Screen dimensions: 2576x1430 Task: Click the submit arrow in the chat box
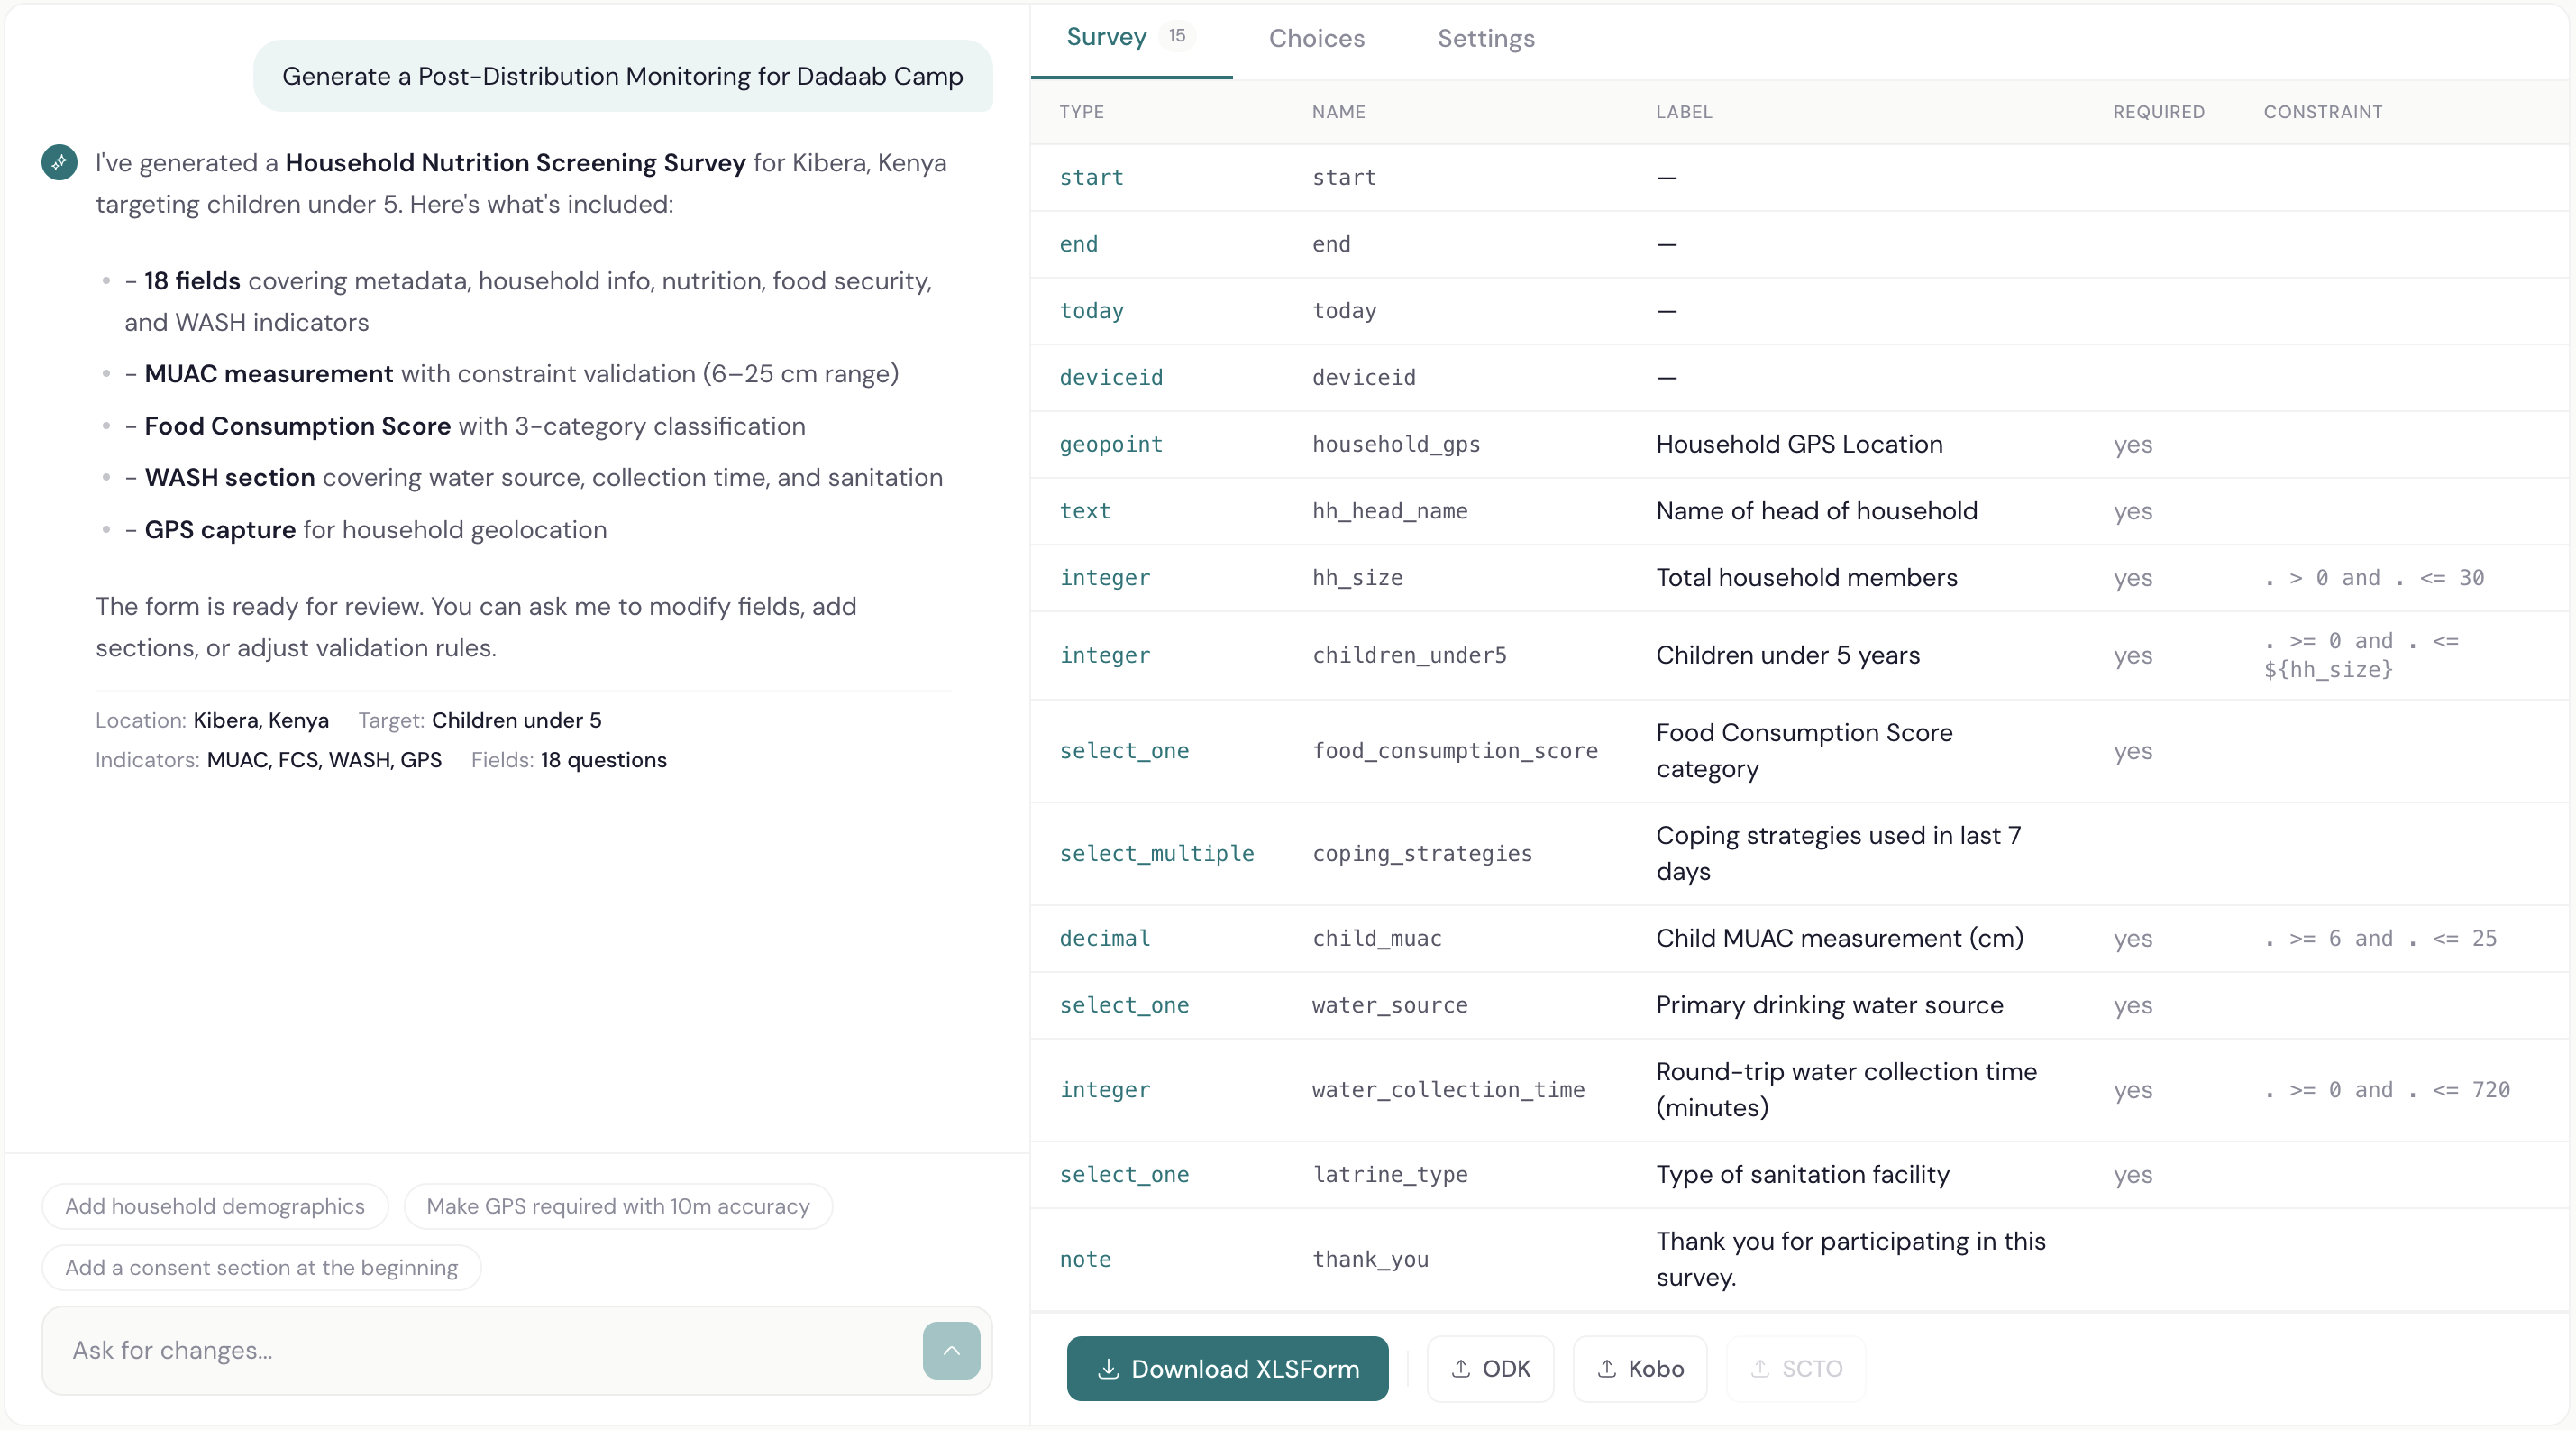coord(951,1350)
